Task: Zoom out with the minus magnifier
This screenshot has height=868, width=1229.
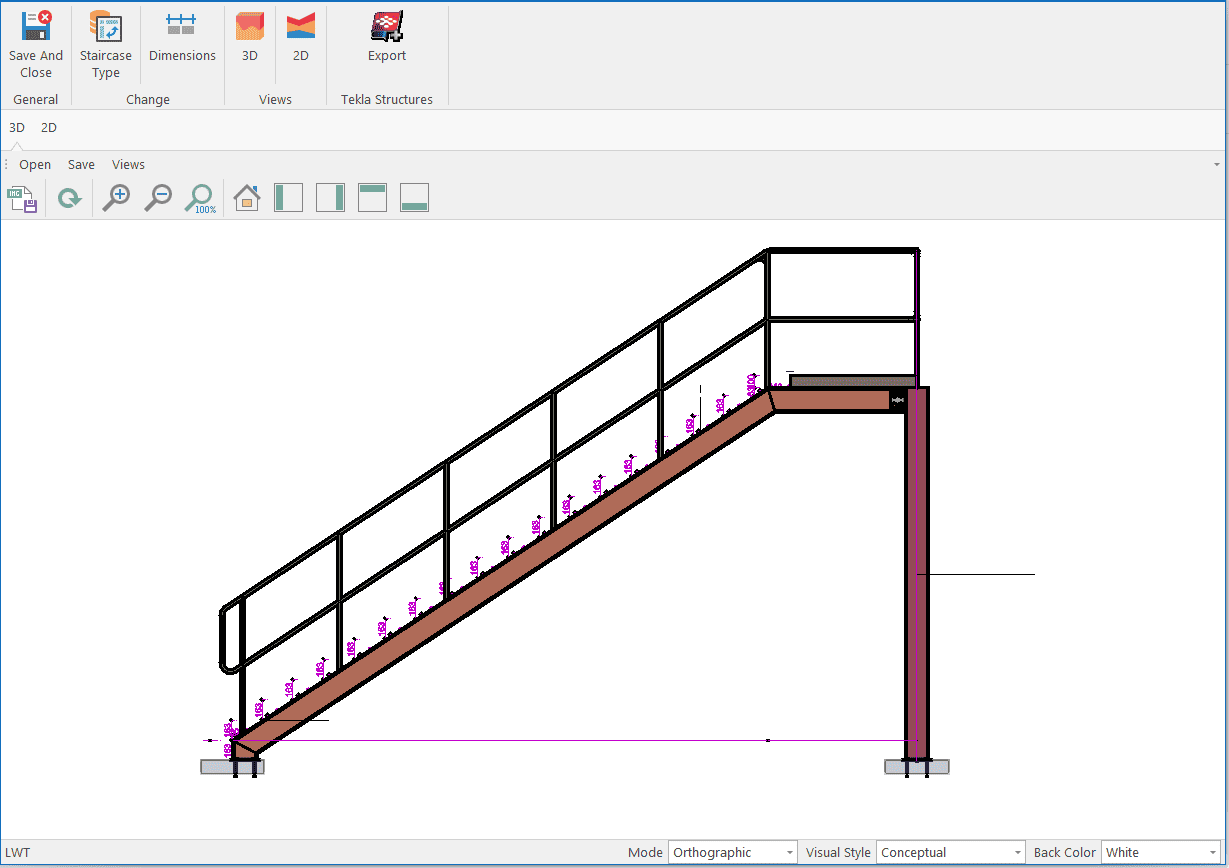Action: 158,198
